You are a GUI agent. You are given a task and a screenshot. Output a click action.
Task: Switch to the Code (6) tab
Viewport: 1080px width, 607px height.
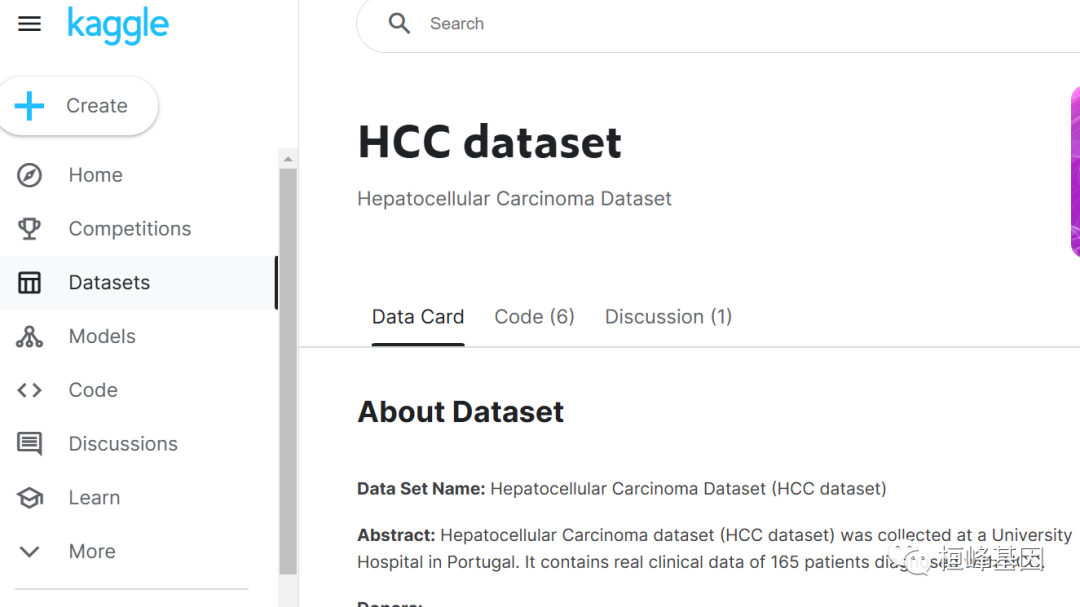(x=534, y=316)
